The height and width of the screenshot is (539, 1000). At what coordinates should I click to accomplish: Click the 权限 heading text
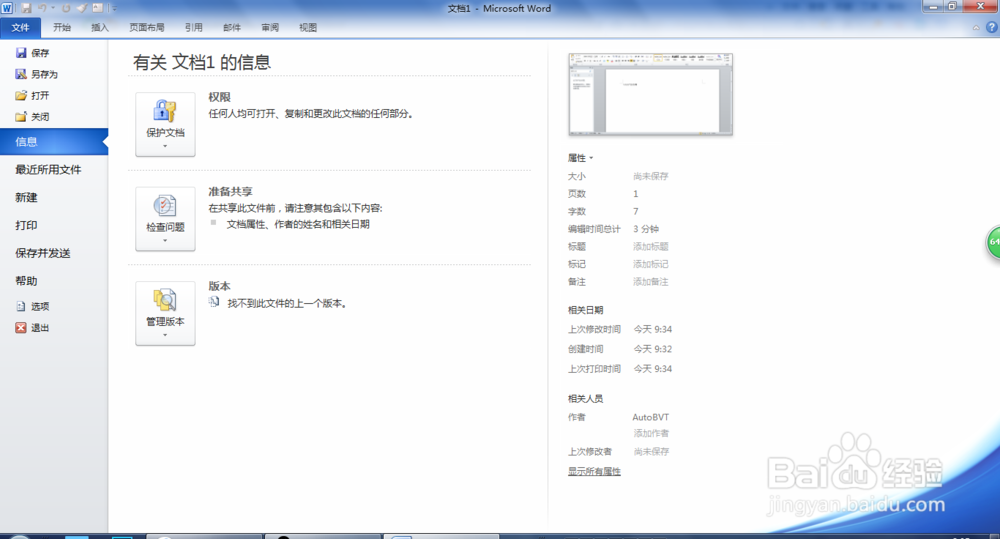pyautogui.click(x=219, y=97)
